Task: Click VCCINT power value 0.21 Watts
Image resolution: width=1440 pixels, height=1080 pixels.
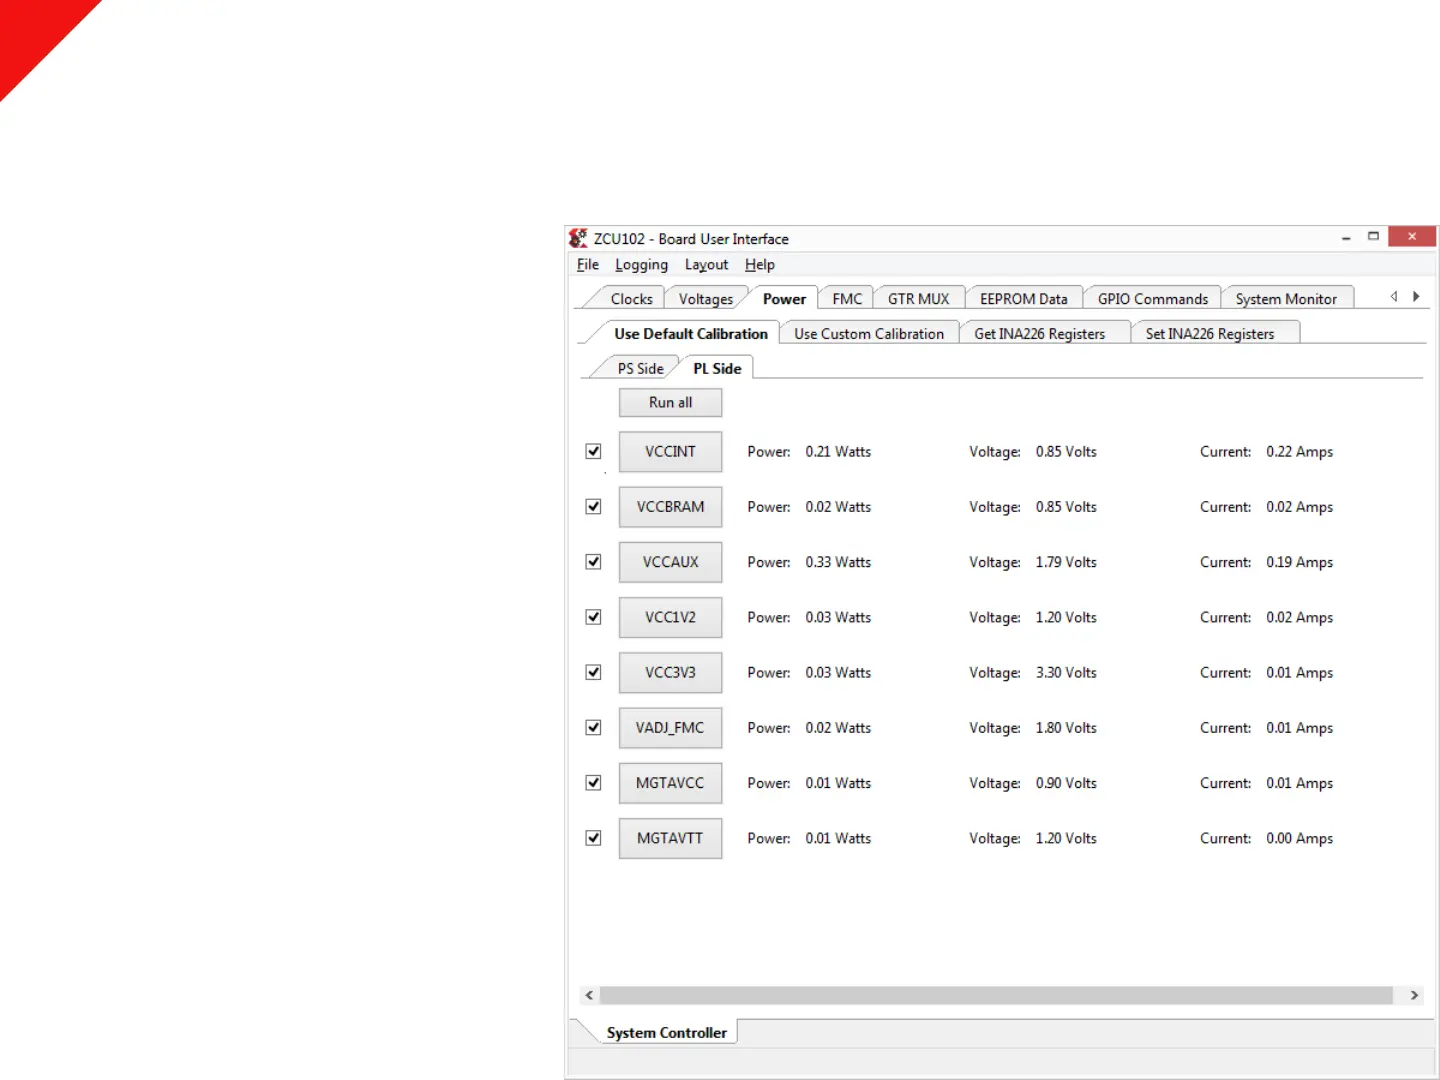Action: [838, 452]
